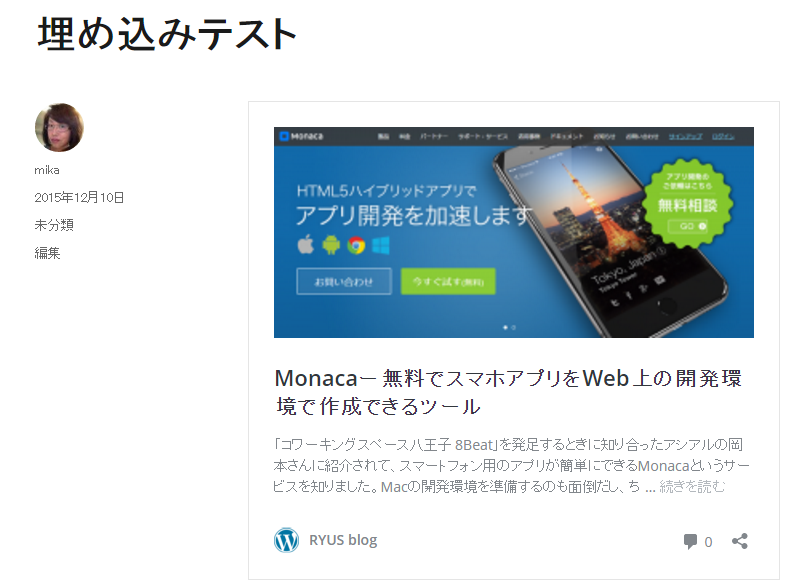Click the 編集 edit link
Viewport: 787px width, 585px height.
[47, 253]
